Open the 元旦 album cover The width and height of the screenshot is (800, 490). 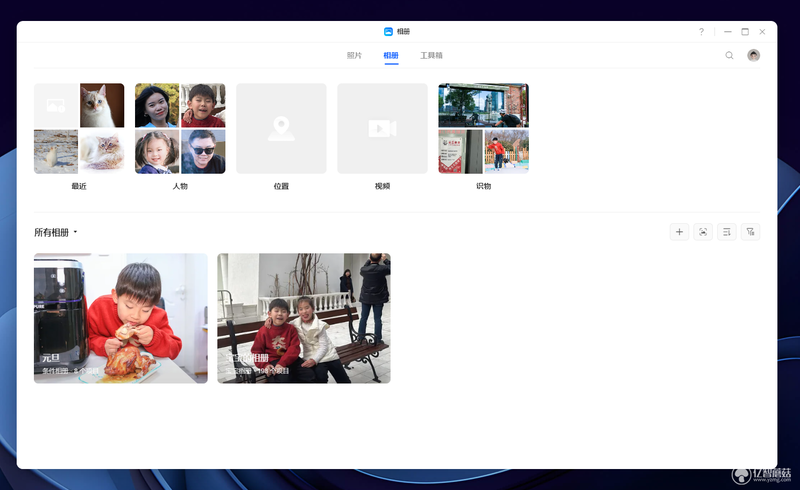point(121,318)
